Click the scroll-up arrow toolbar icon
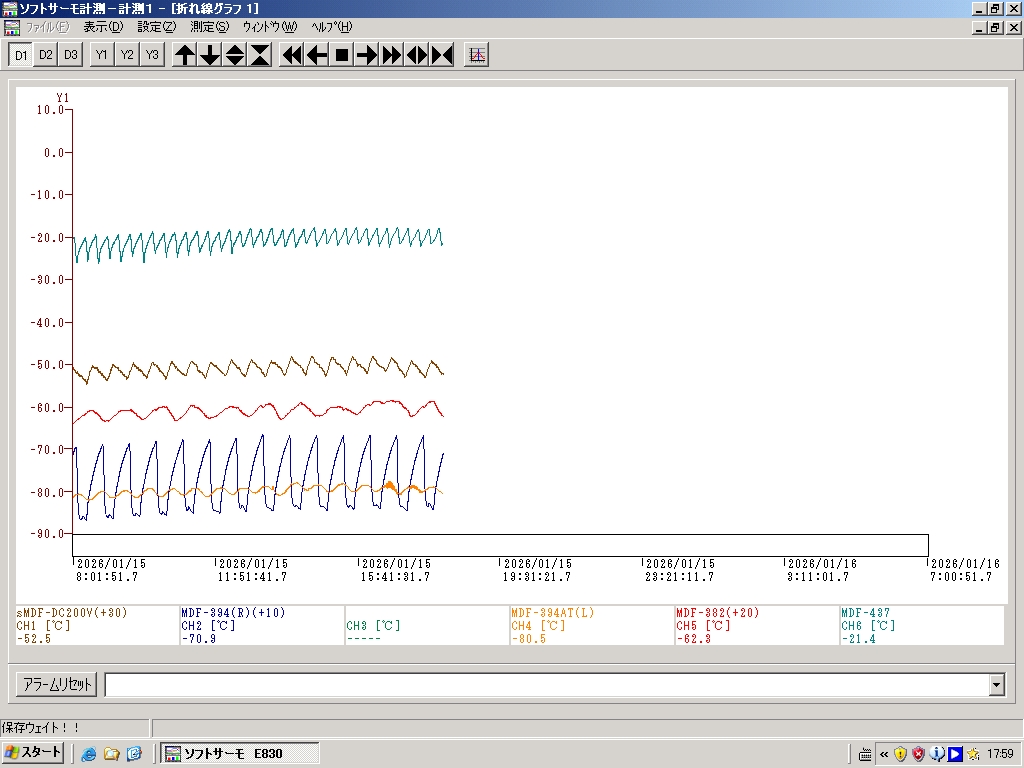This screenshot has height=768, width=1024. (x=185, y=55)
